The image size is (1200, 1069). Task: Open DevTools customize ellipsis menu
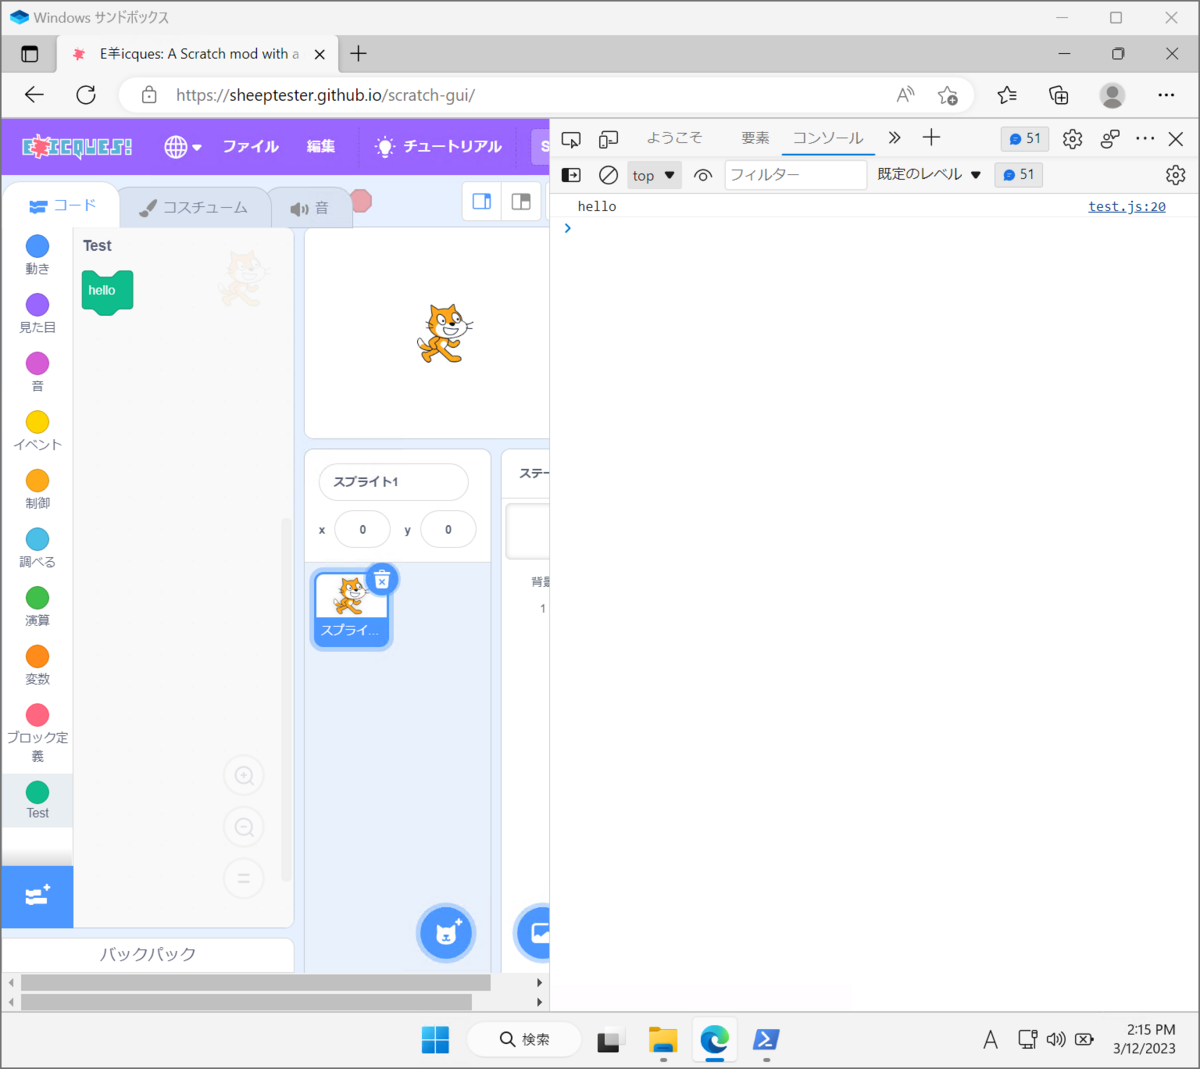(1145, 139)
